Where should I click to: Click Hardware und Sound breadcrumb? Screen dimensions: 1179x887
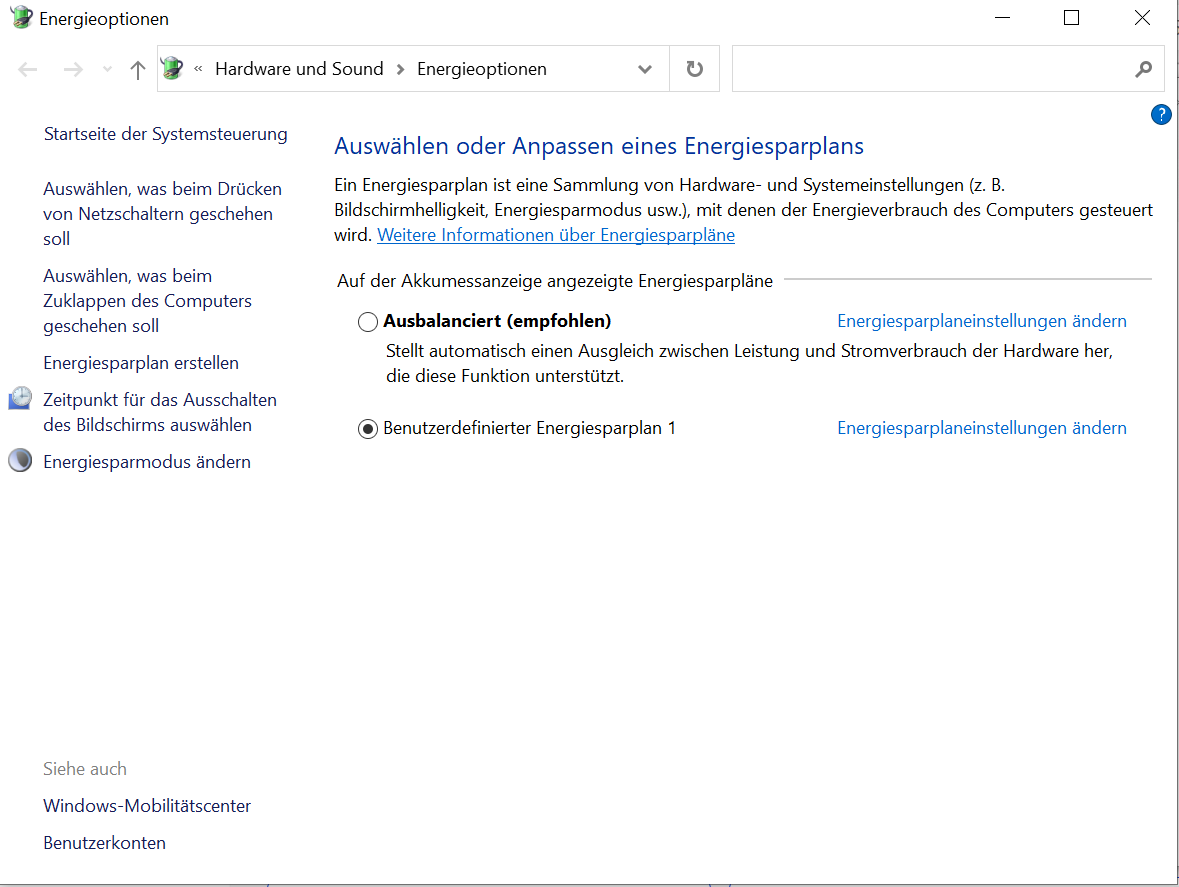299,69
